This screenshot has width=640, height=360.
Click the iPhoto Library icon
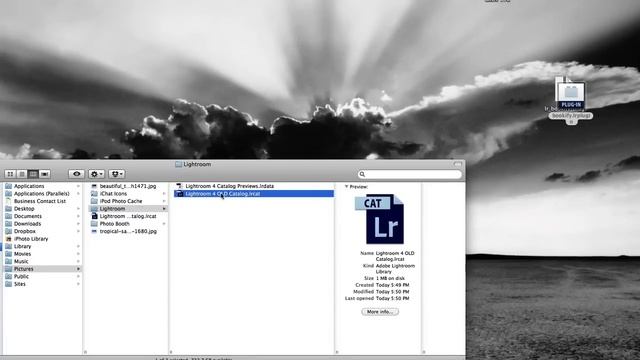pos(9,239)
